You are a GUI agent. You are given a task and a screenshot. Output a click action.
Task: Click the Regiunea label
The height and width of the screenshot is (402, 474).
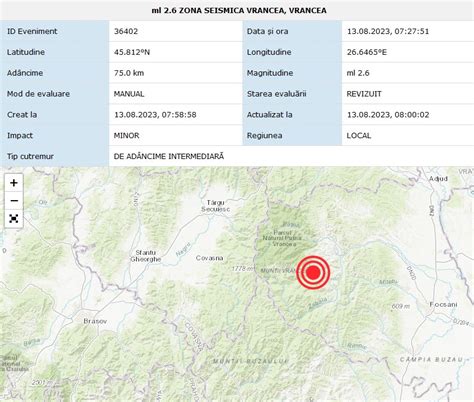[265, 136]
